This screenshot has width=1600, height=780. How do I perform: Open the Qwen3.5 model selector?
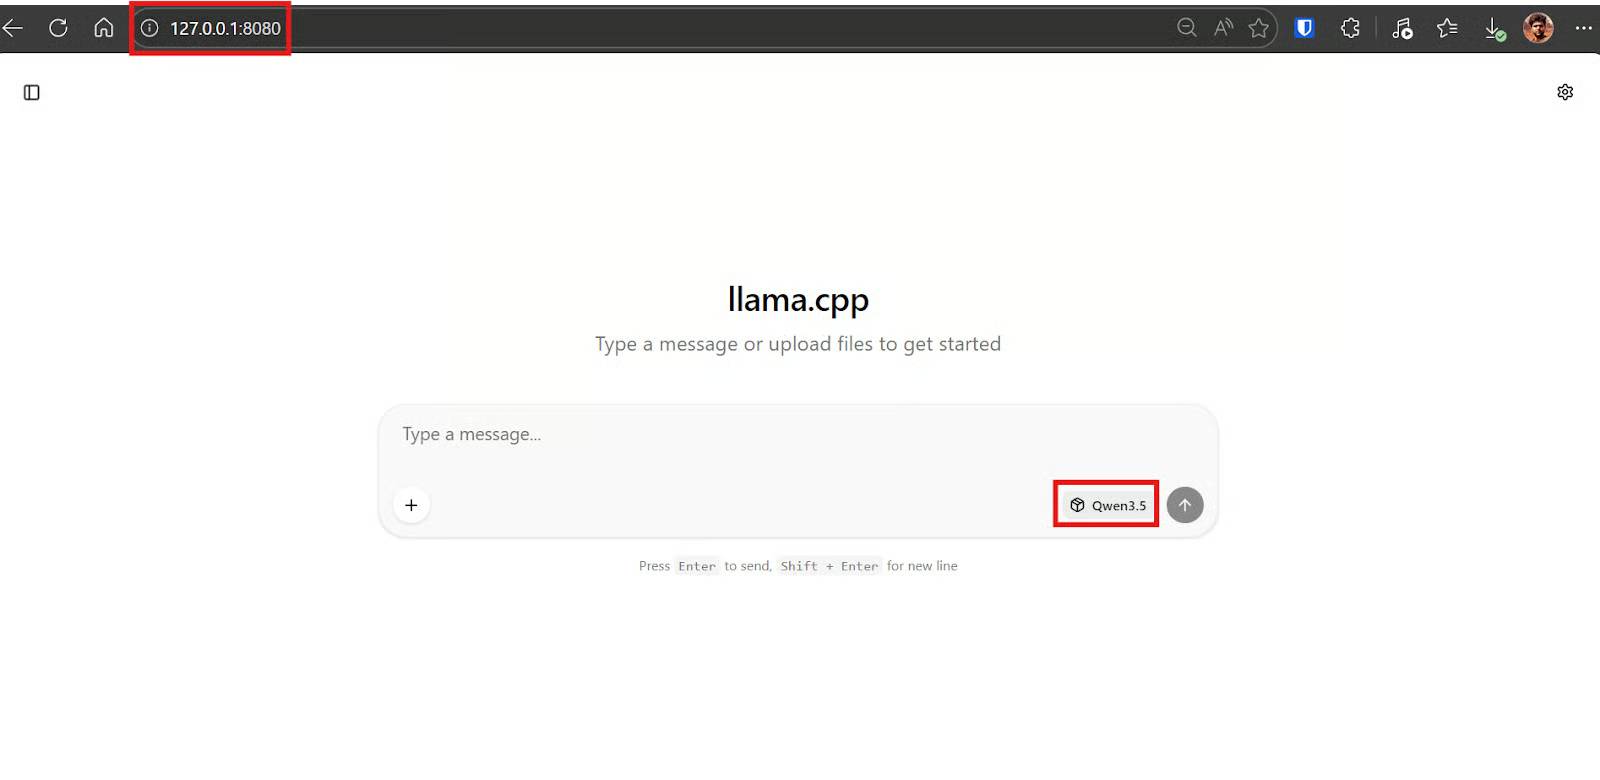click(x=1105, y=505)
